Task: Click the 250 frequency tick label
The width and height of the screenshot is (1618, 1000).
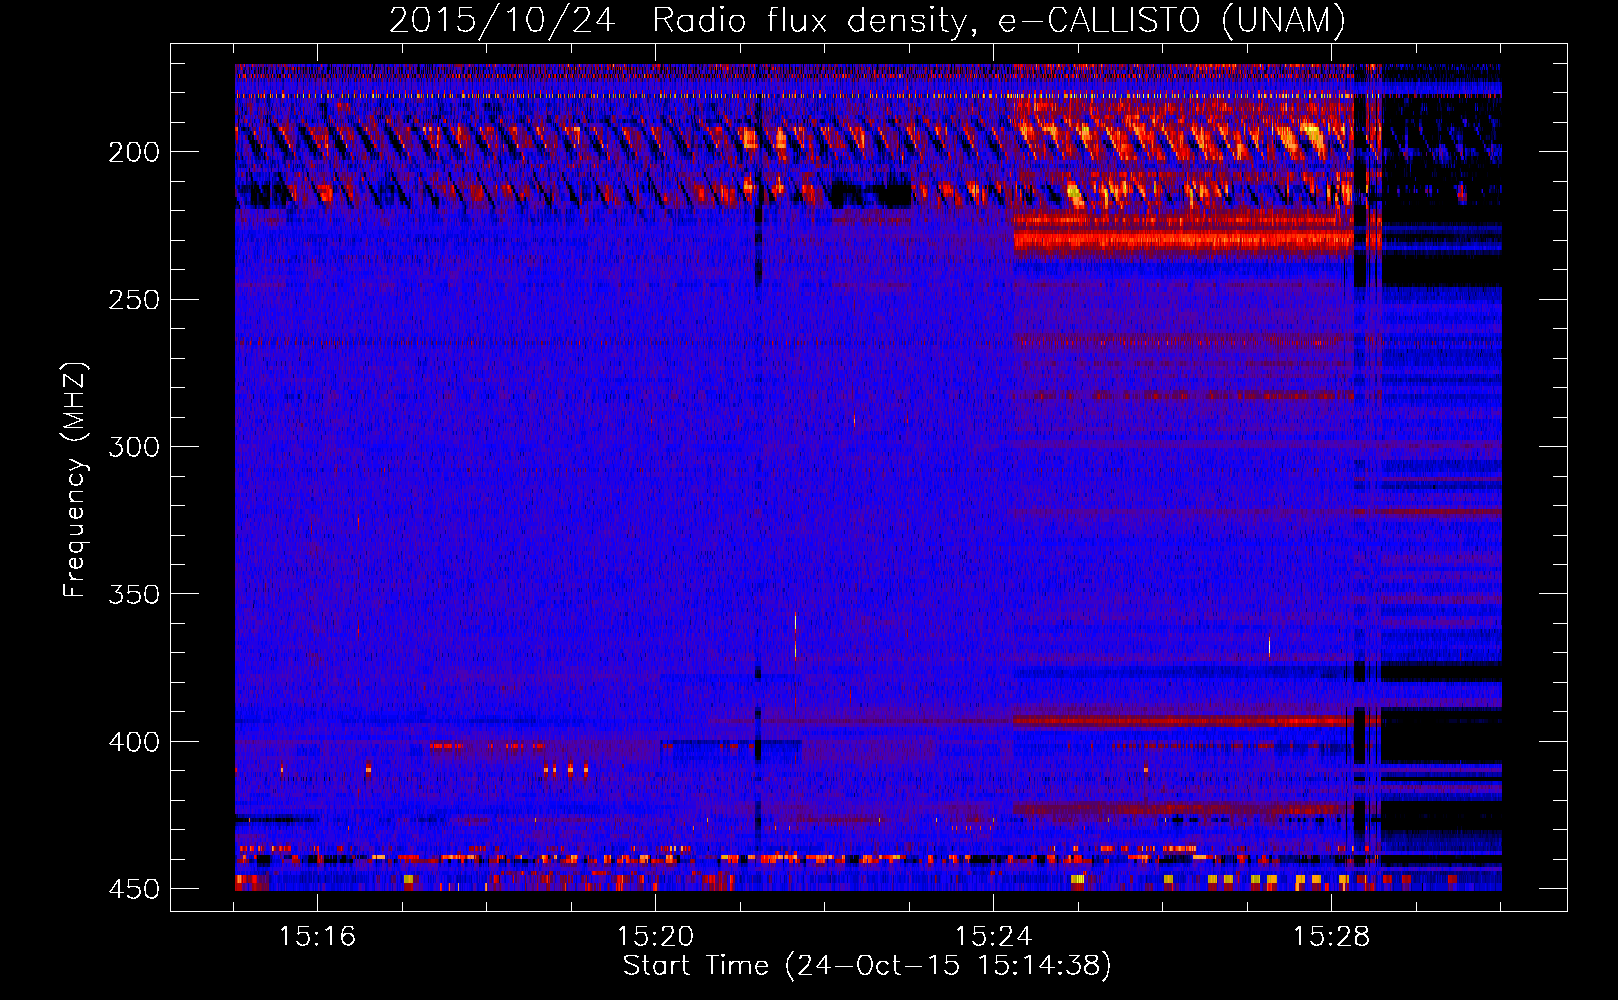Action: click(x=134, y=300)
